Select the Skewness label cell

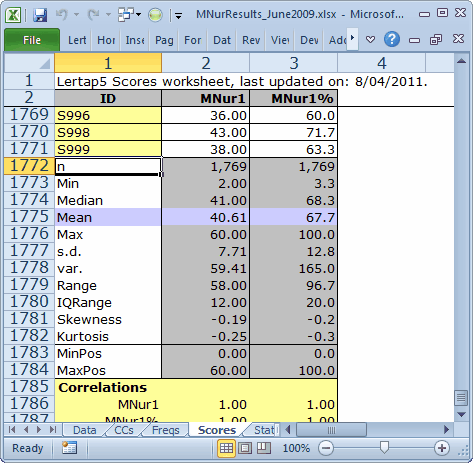(x=108, y=319)
